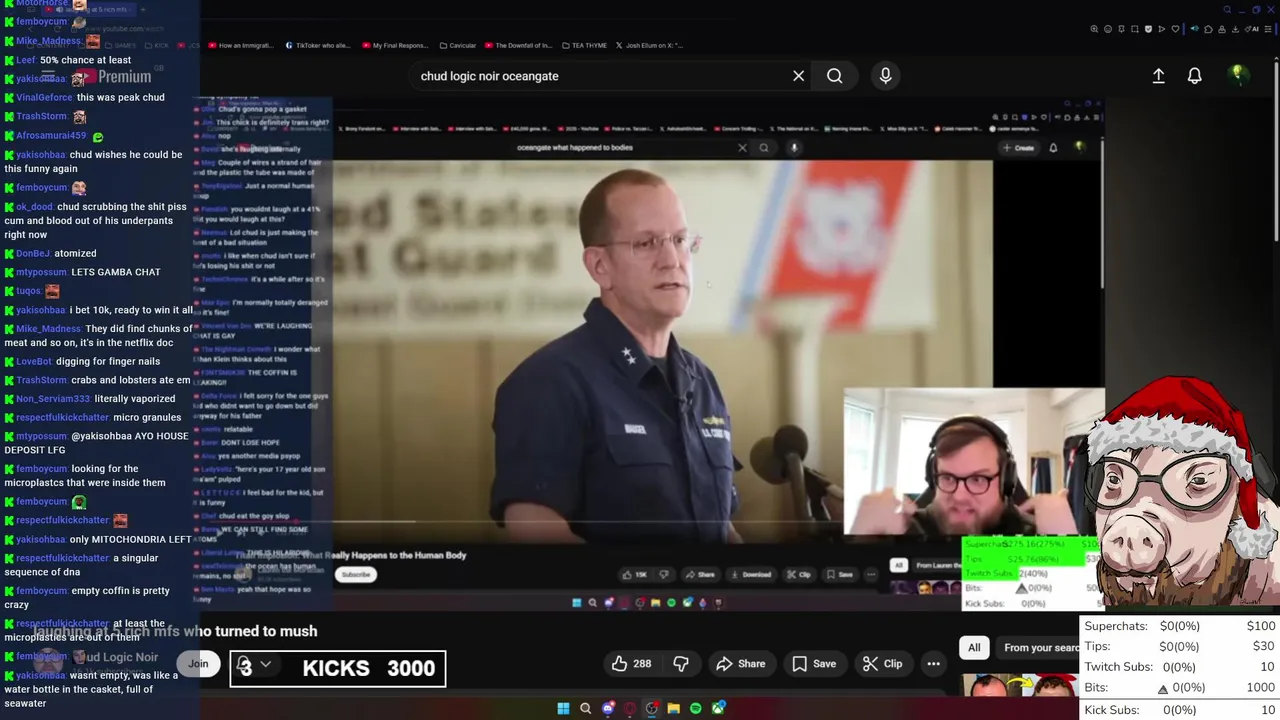Screen dimensions: 1280x720
Task: Open Windows Search from the taskbar
Action: 586,709
